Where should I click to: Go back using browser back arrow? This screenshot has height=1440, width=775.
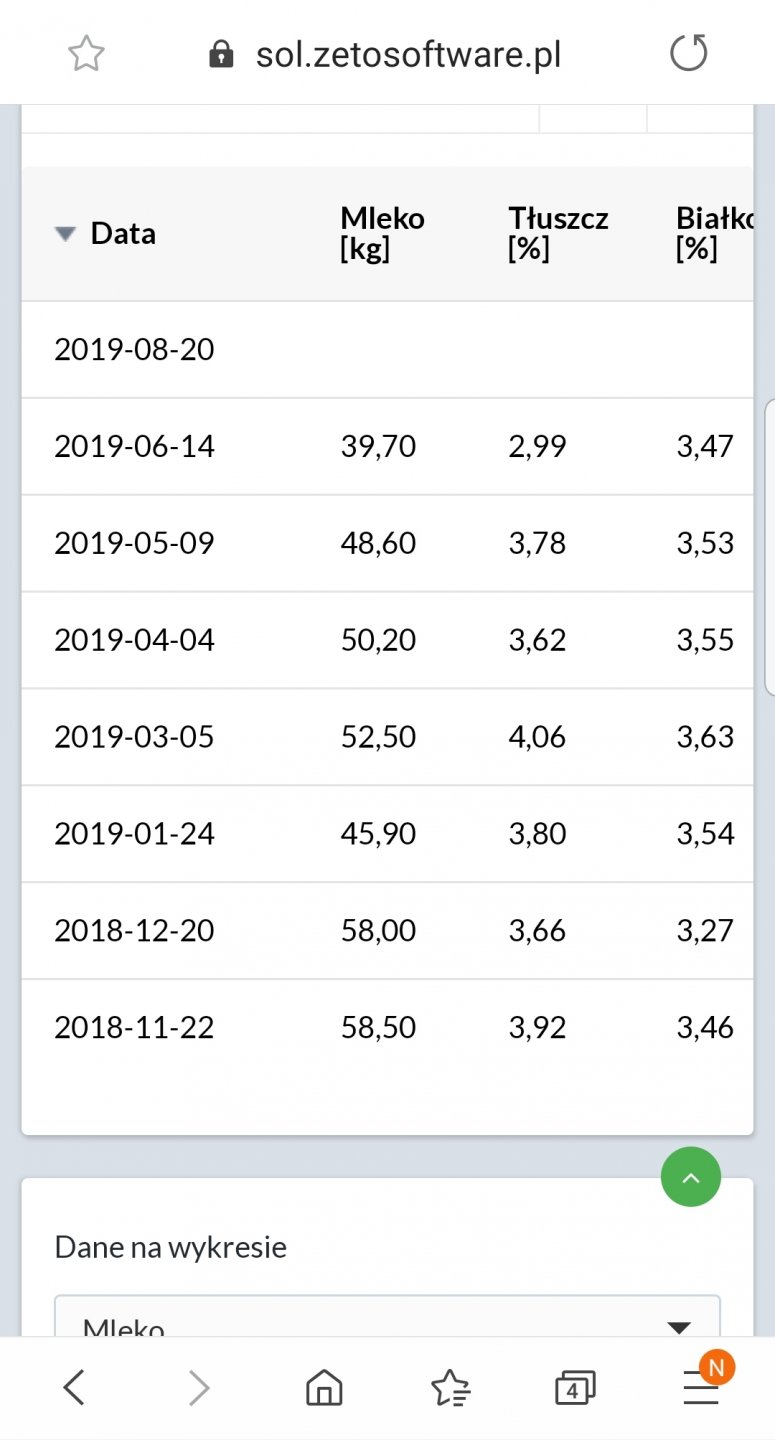point(74,1387)
